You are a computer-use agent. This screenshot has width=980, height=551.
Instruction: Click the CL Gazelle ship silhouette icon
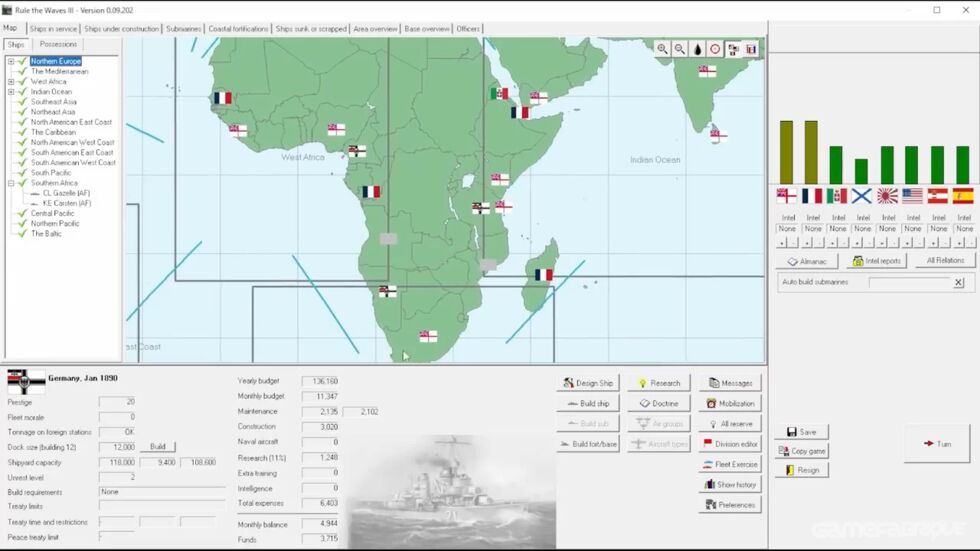pyautogui.click(x=35, y=194)
